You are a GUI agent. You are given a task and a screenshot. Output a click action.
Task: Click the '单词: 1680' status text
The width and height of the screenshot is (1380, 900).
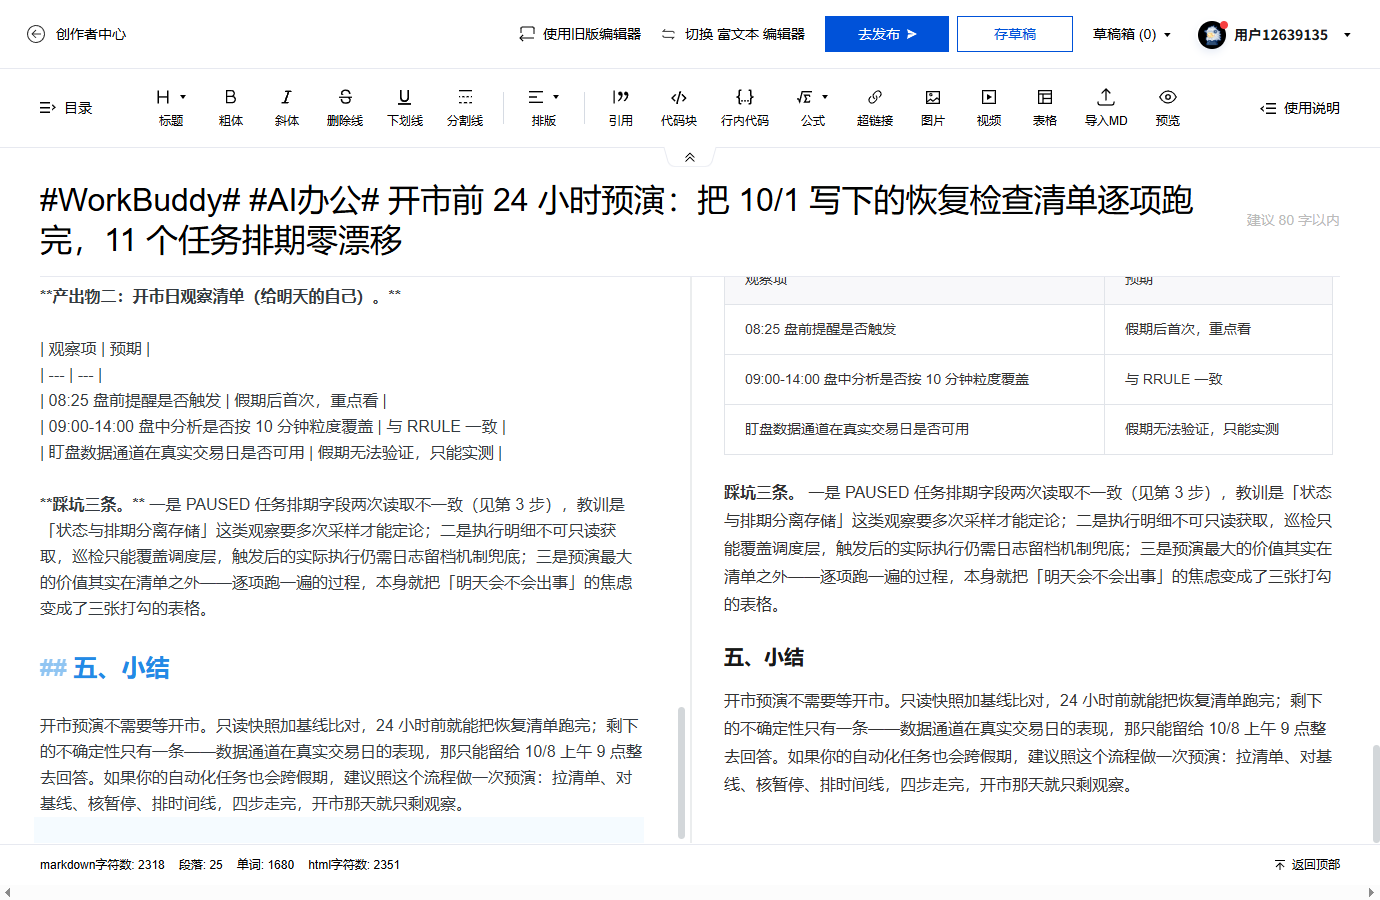coord(265,865)
